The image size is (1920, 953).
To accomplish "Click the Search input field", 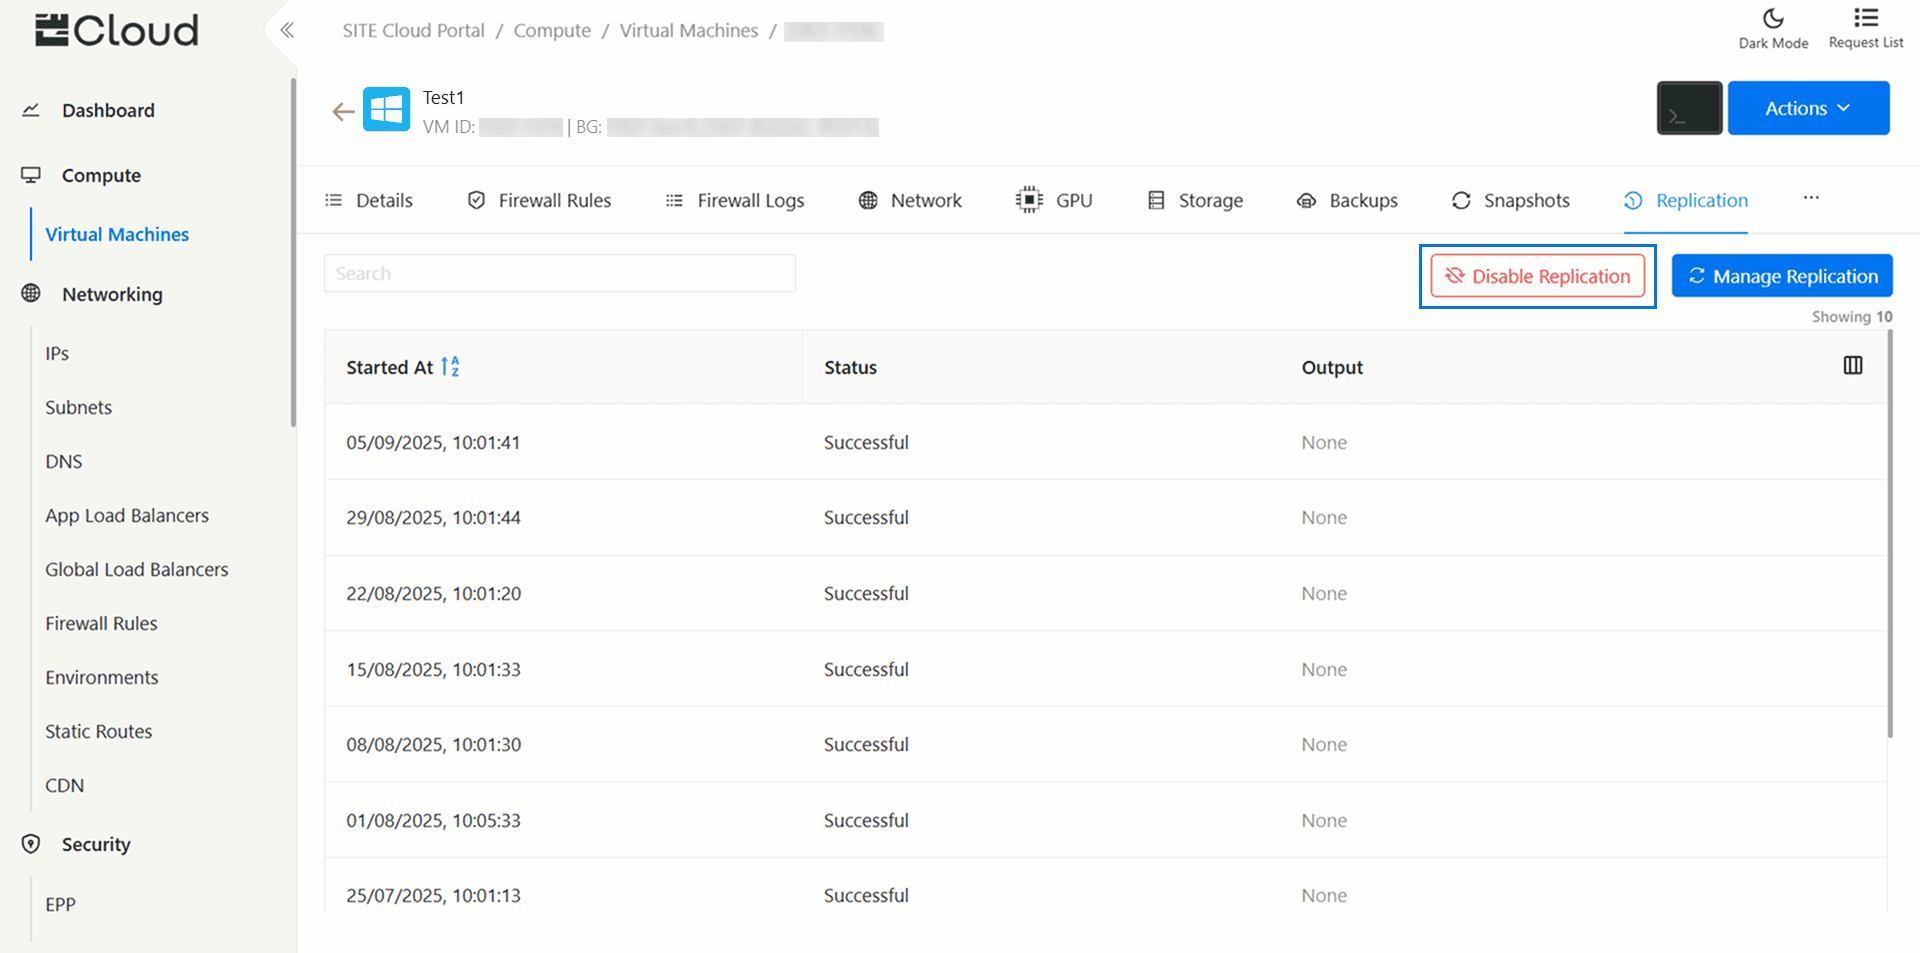I will point(559,273).
